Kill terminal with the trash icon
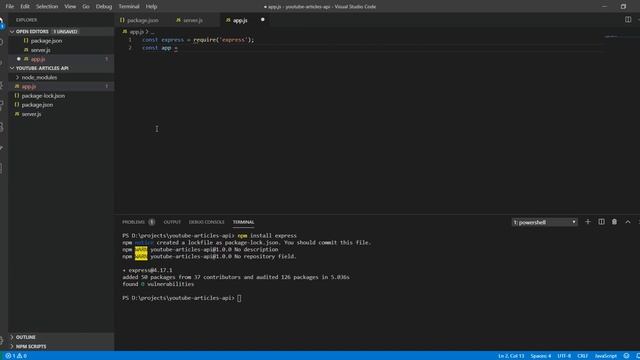The image size is (640, 360). (x=614, y=222)
